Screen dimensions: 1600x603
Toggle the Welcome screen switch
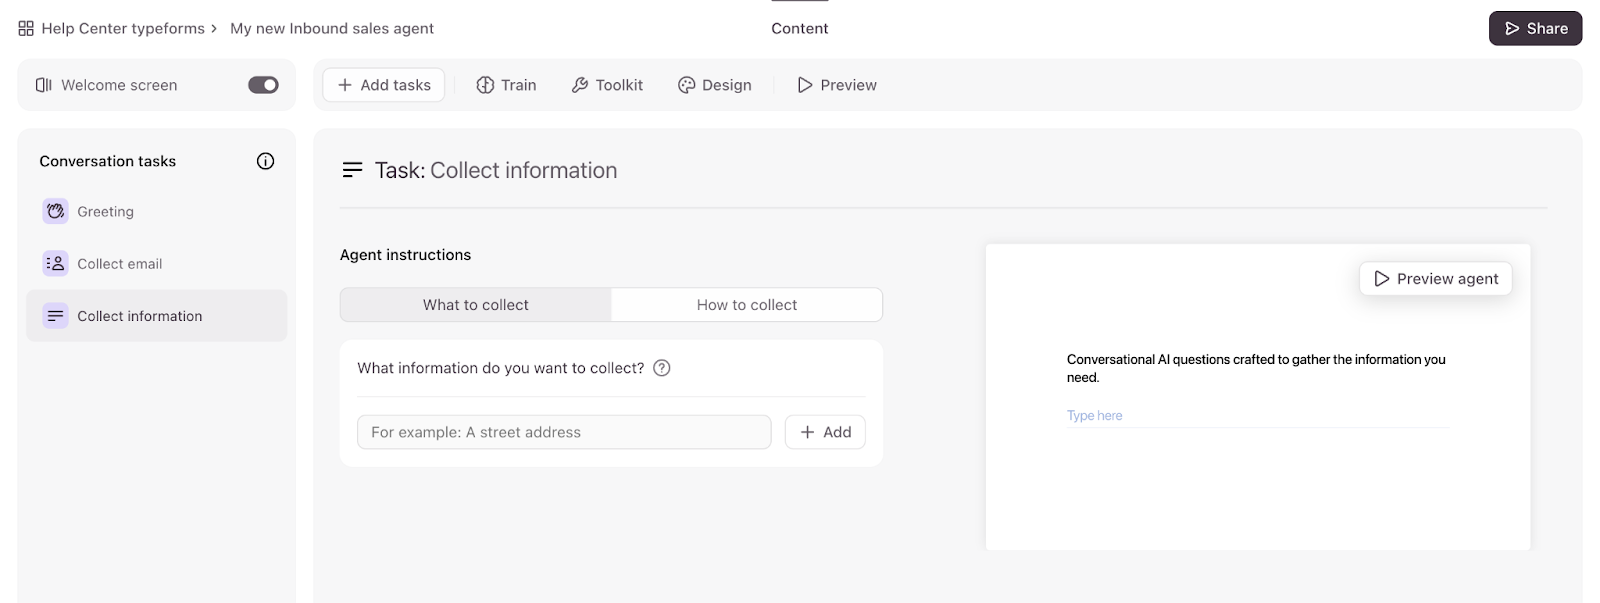[263, 85]
